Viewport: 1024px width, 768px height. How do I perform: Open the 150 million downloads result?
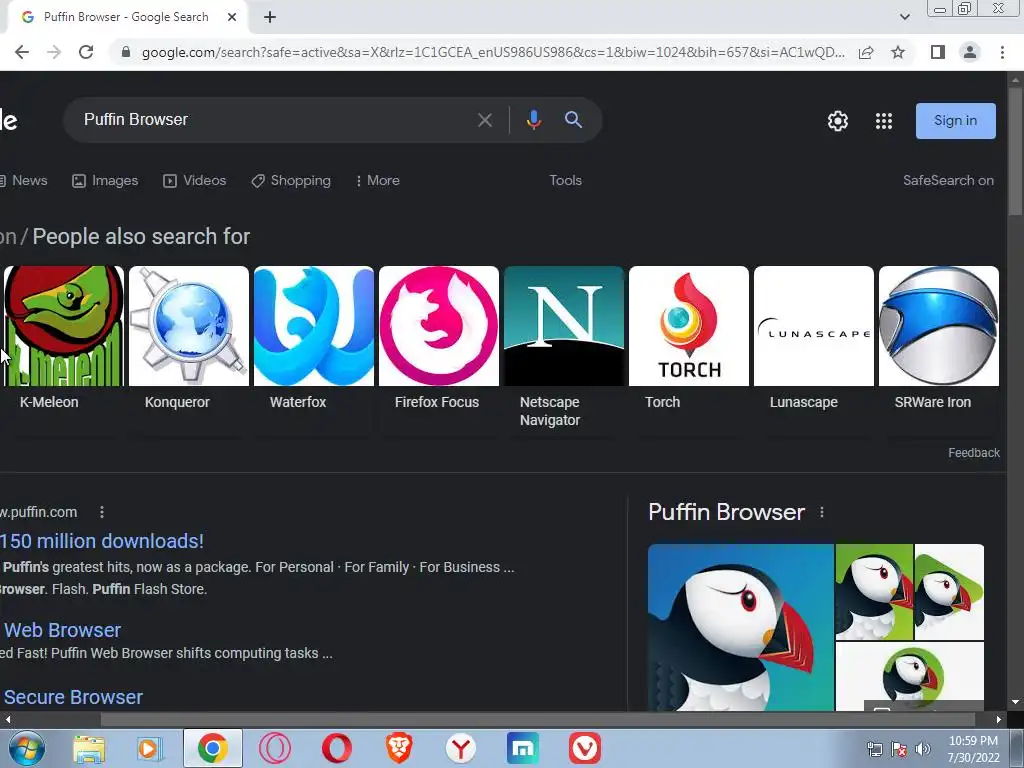pos(102,541)
